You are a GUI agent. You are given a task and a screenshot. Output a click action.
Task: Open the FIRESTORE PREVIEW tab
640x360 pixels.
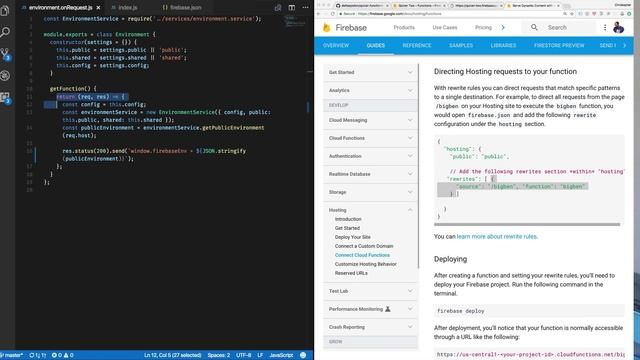click(559, 46)
